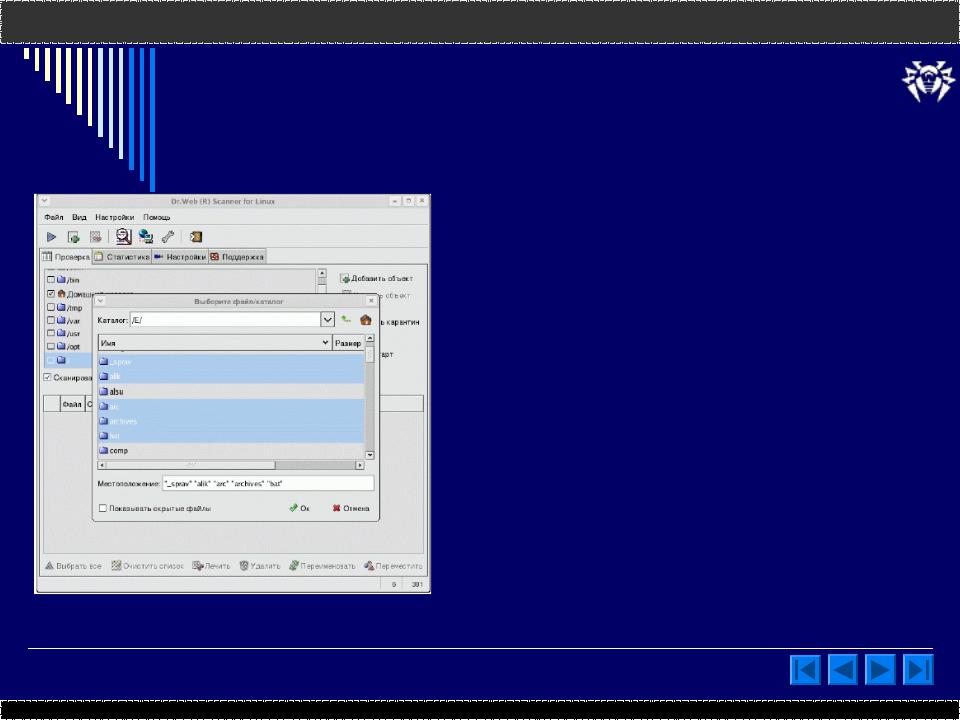Click the Файл column header in results
Image resolution: width=960 pixels, height=720 pixels.
click(x=72, y=404)
